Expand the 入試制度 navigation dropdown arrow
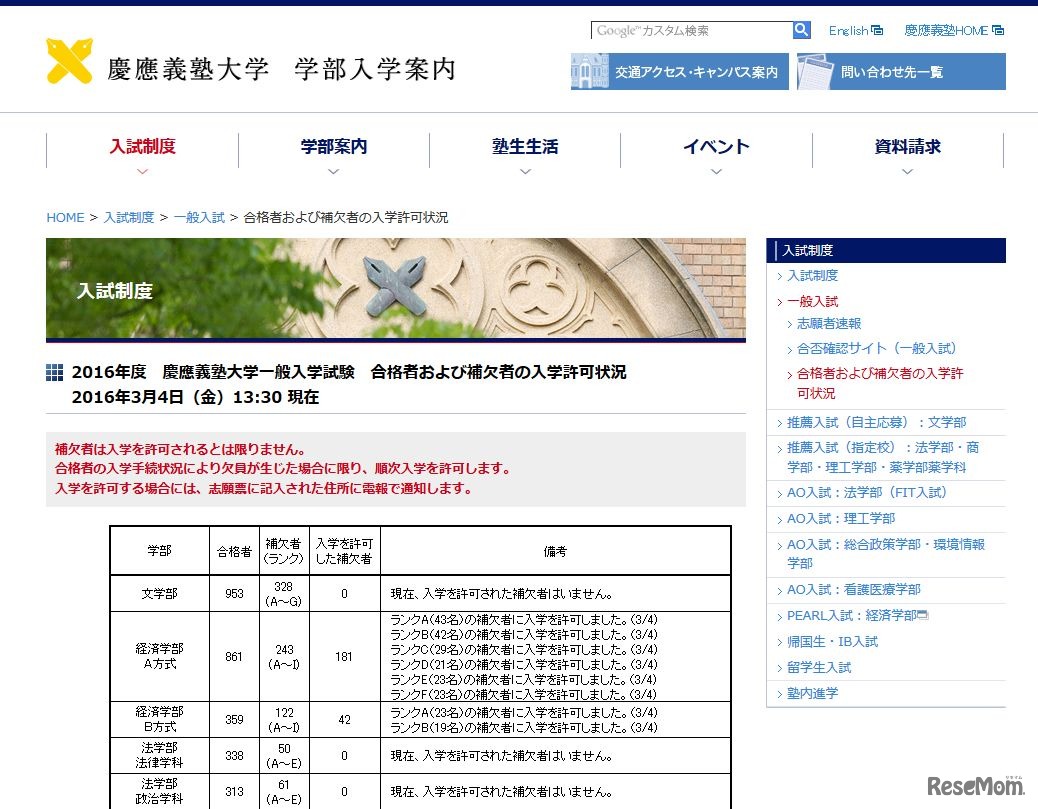Viewport: 1038px width, 809px height. point(142,172)
